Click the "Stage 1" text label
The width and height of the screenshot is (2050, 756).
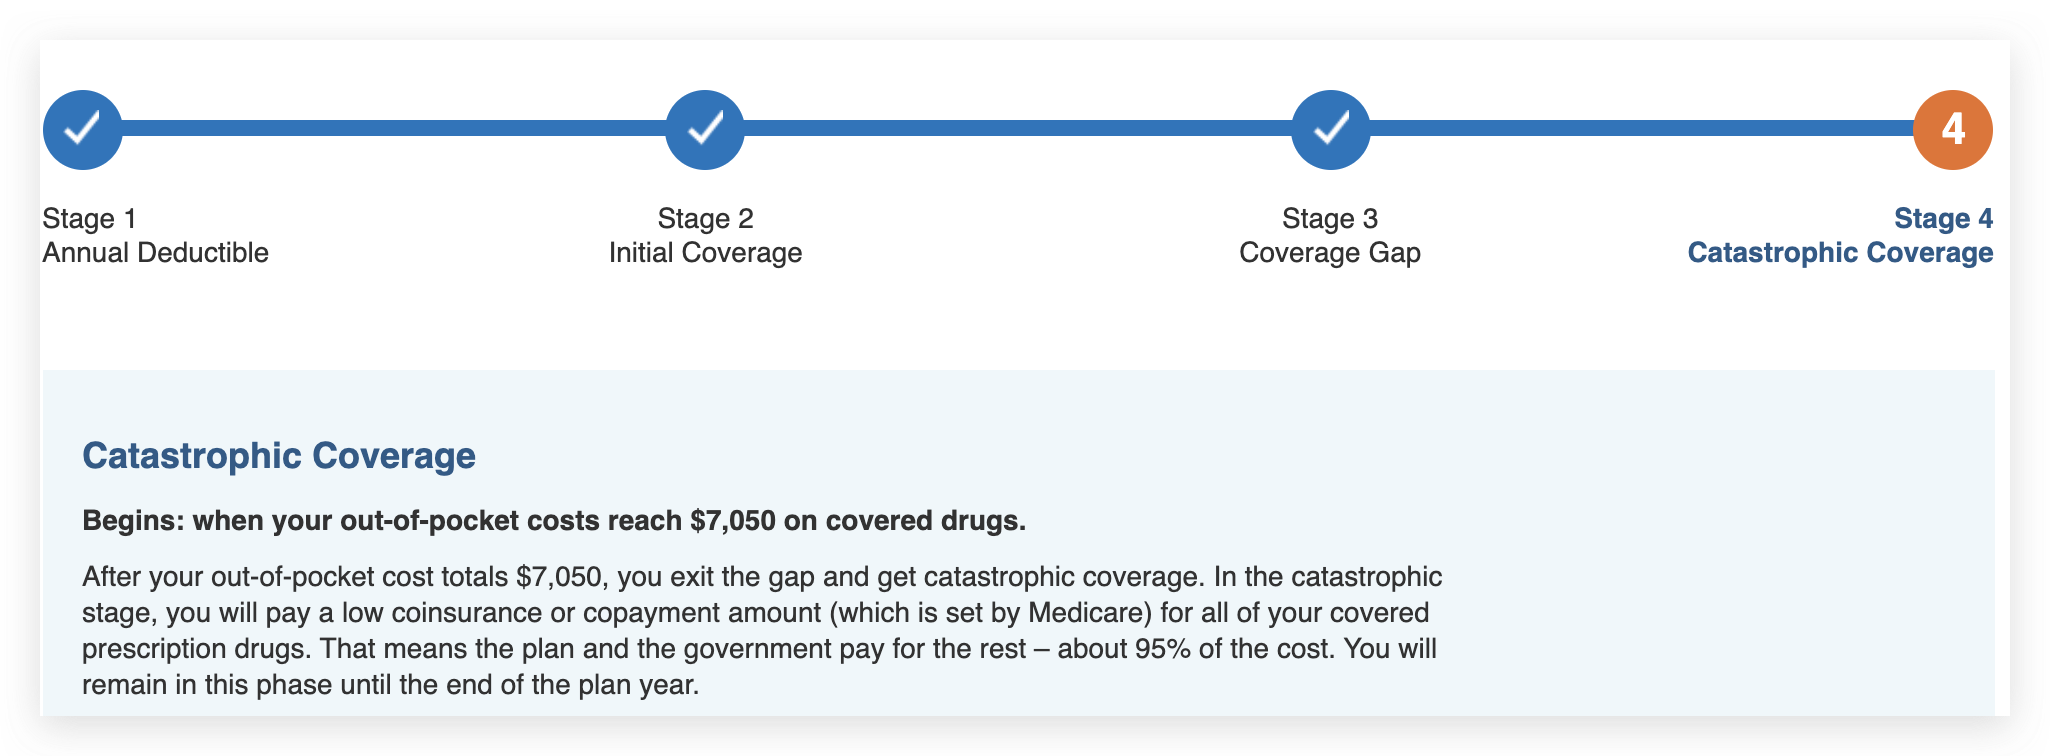click(x=89, y=218)
